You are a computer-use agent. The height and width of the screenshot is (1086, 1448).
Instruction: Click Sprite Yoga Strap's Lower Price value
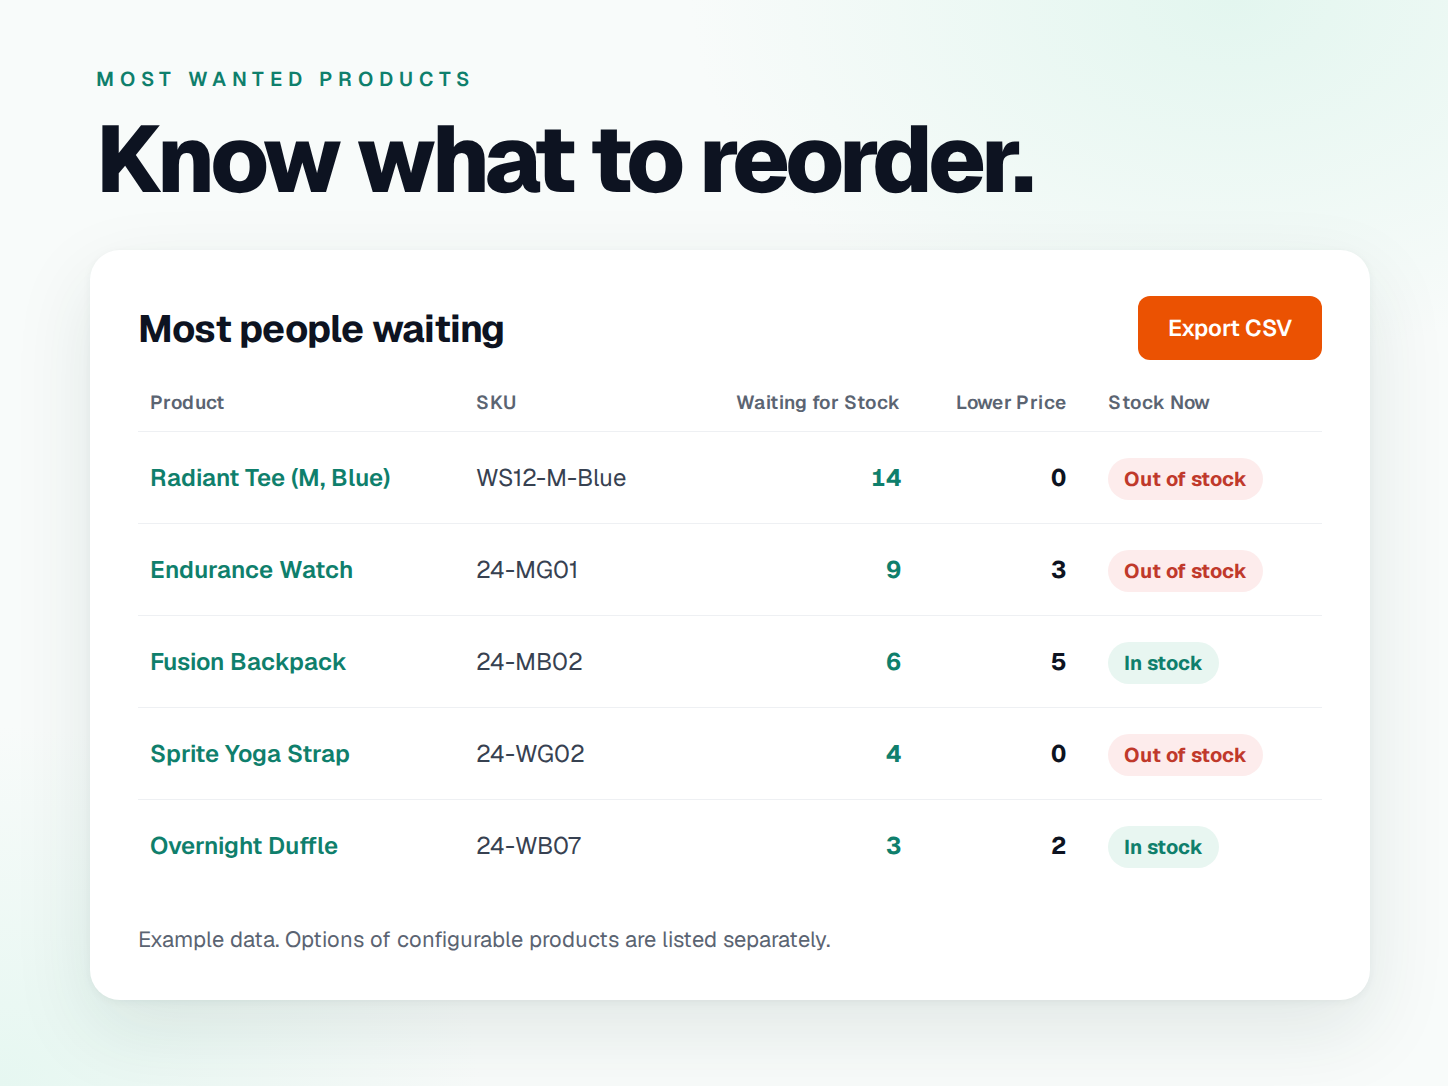click(1058, 754)
